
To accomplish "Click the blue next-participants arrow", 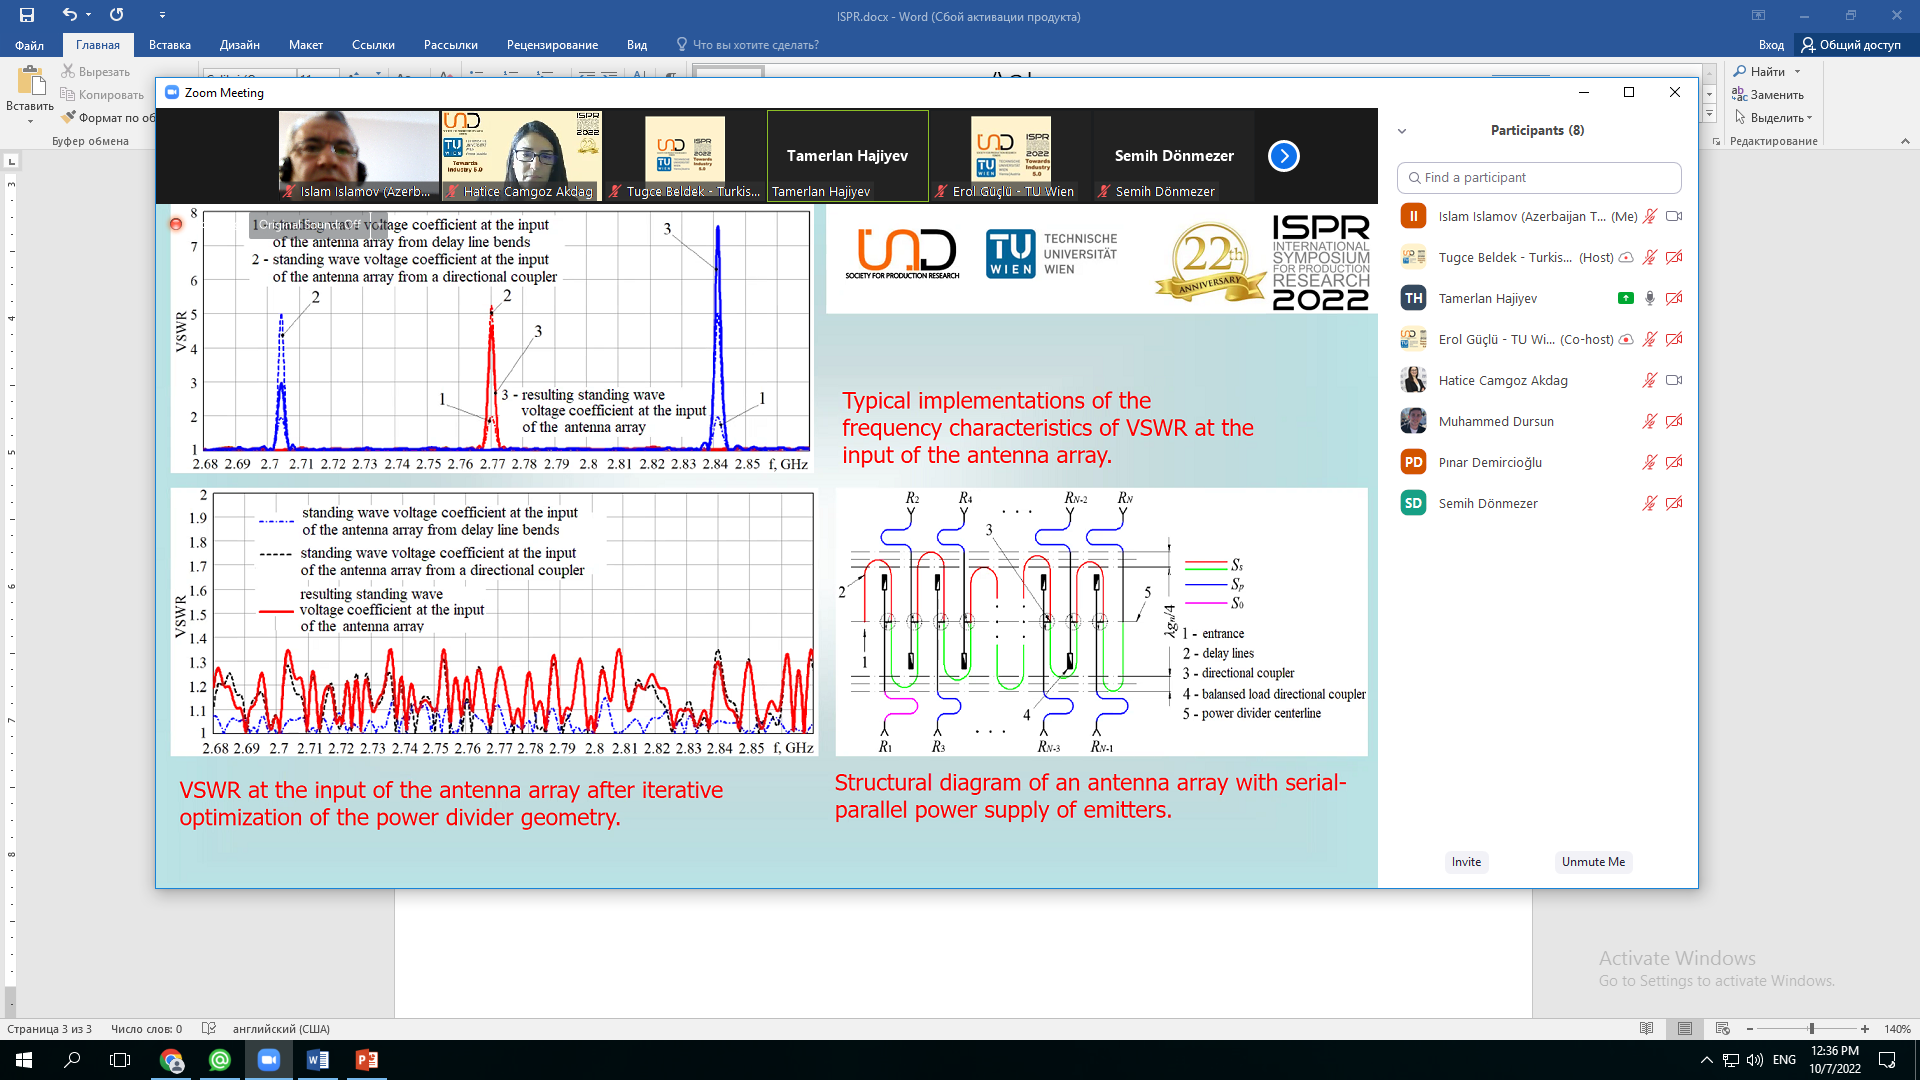I will point(1283,156).
